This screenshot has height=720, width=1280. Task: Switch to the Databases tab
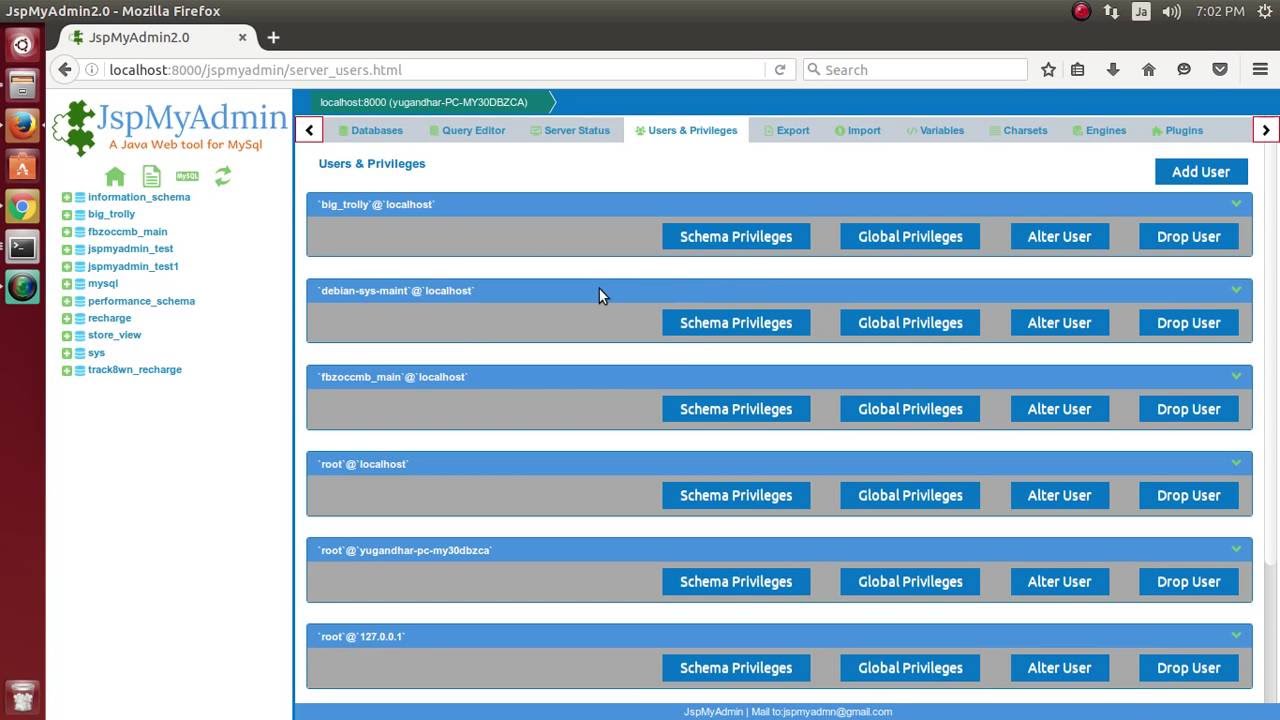point(370,130)
